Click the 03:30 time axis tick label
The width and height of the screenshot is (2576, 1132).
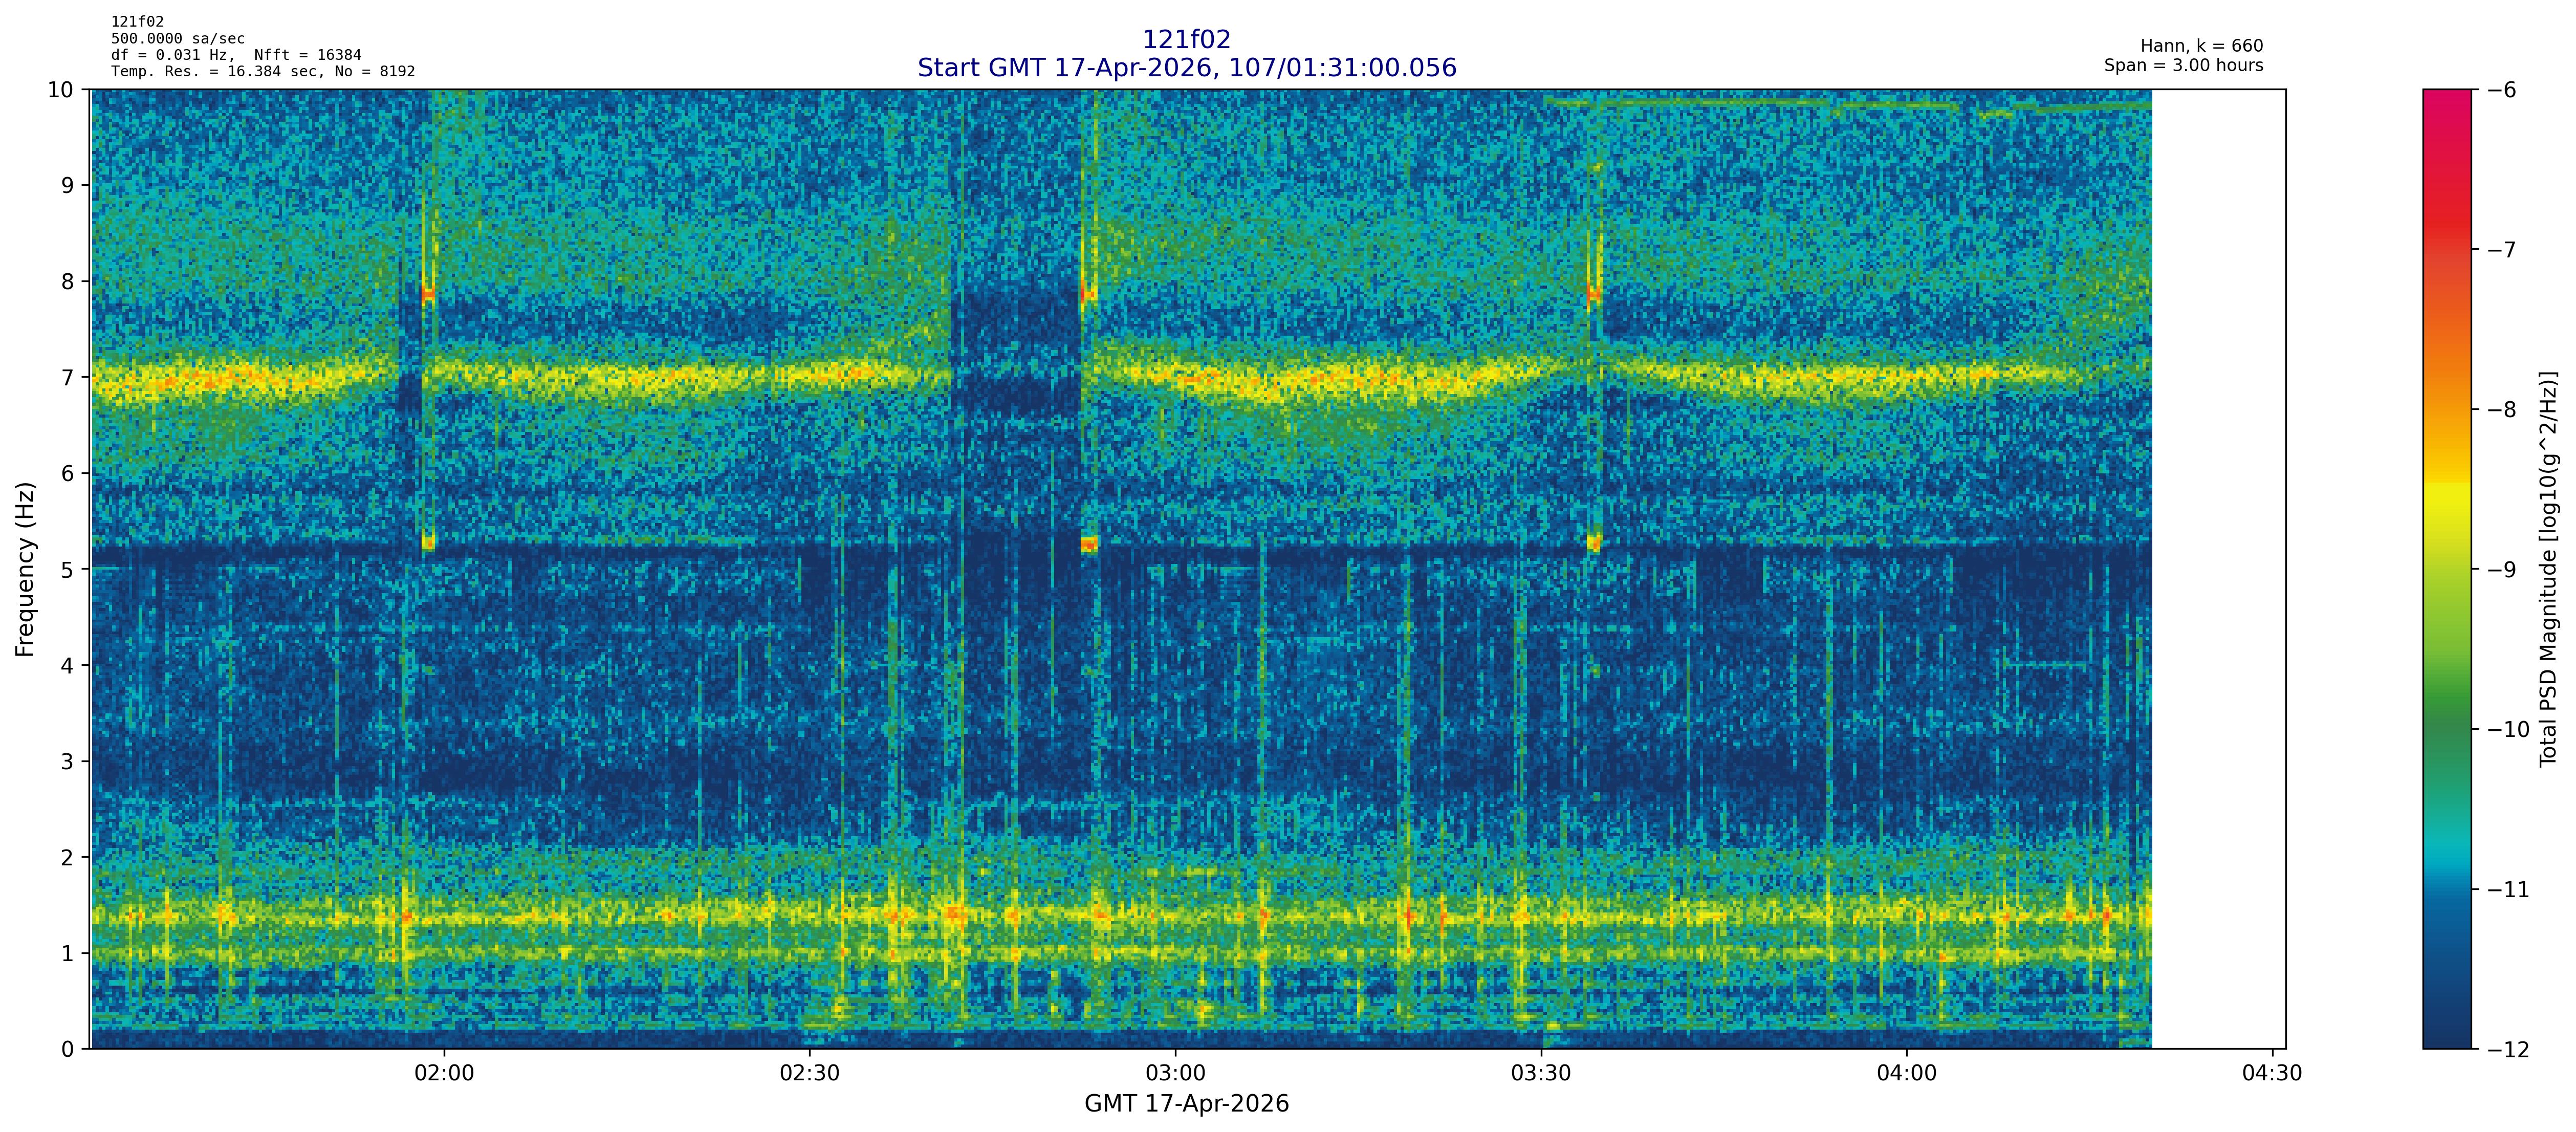coord(1541,1074)
